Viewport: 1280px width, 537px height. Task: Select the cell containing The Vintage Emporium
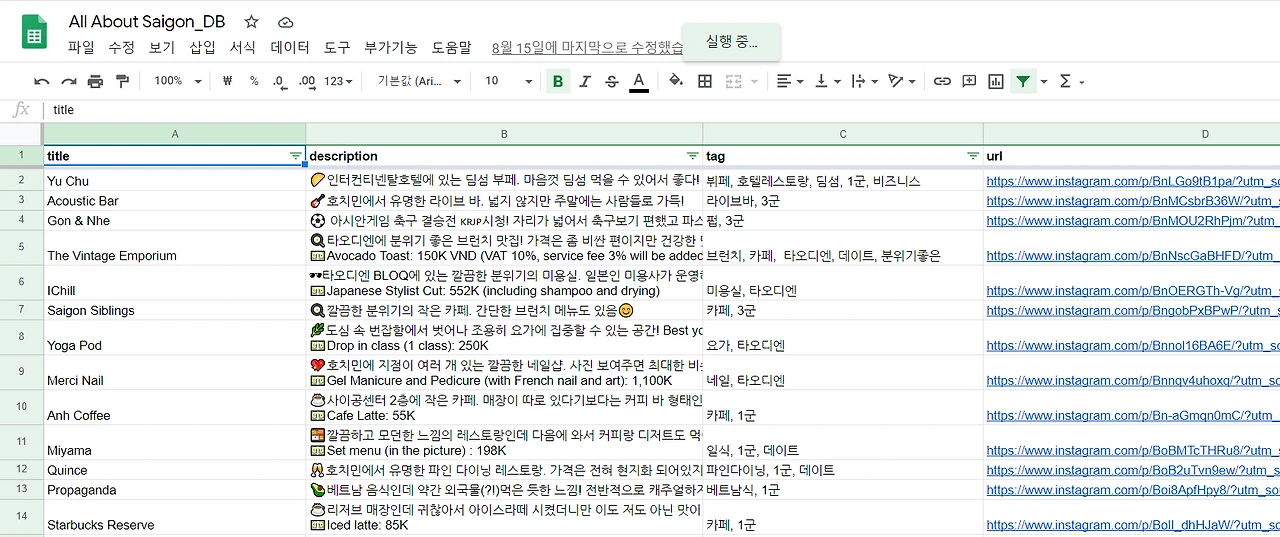pos(175,248)
